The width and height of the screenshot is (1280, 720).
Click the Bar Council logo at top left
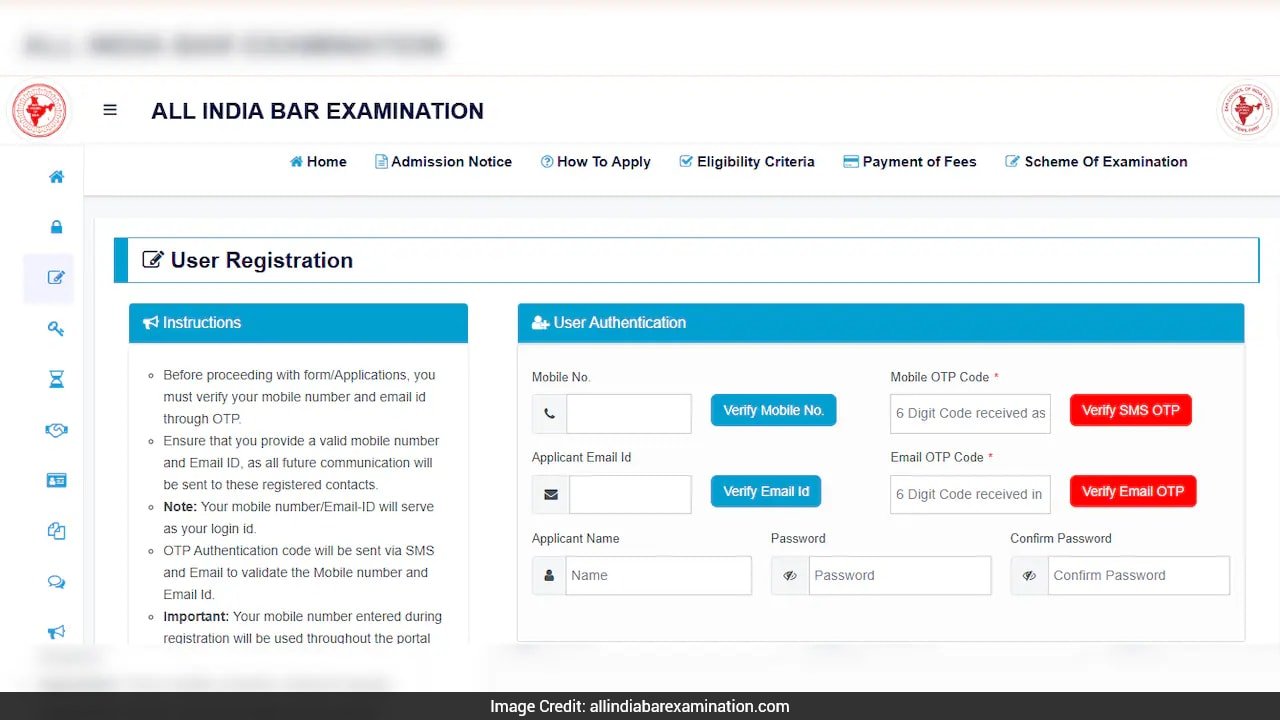pyautogui.click(x=39, y=111)
